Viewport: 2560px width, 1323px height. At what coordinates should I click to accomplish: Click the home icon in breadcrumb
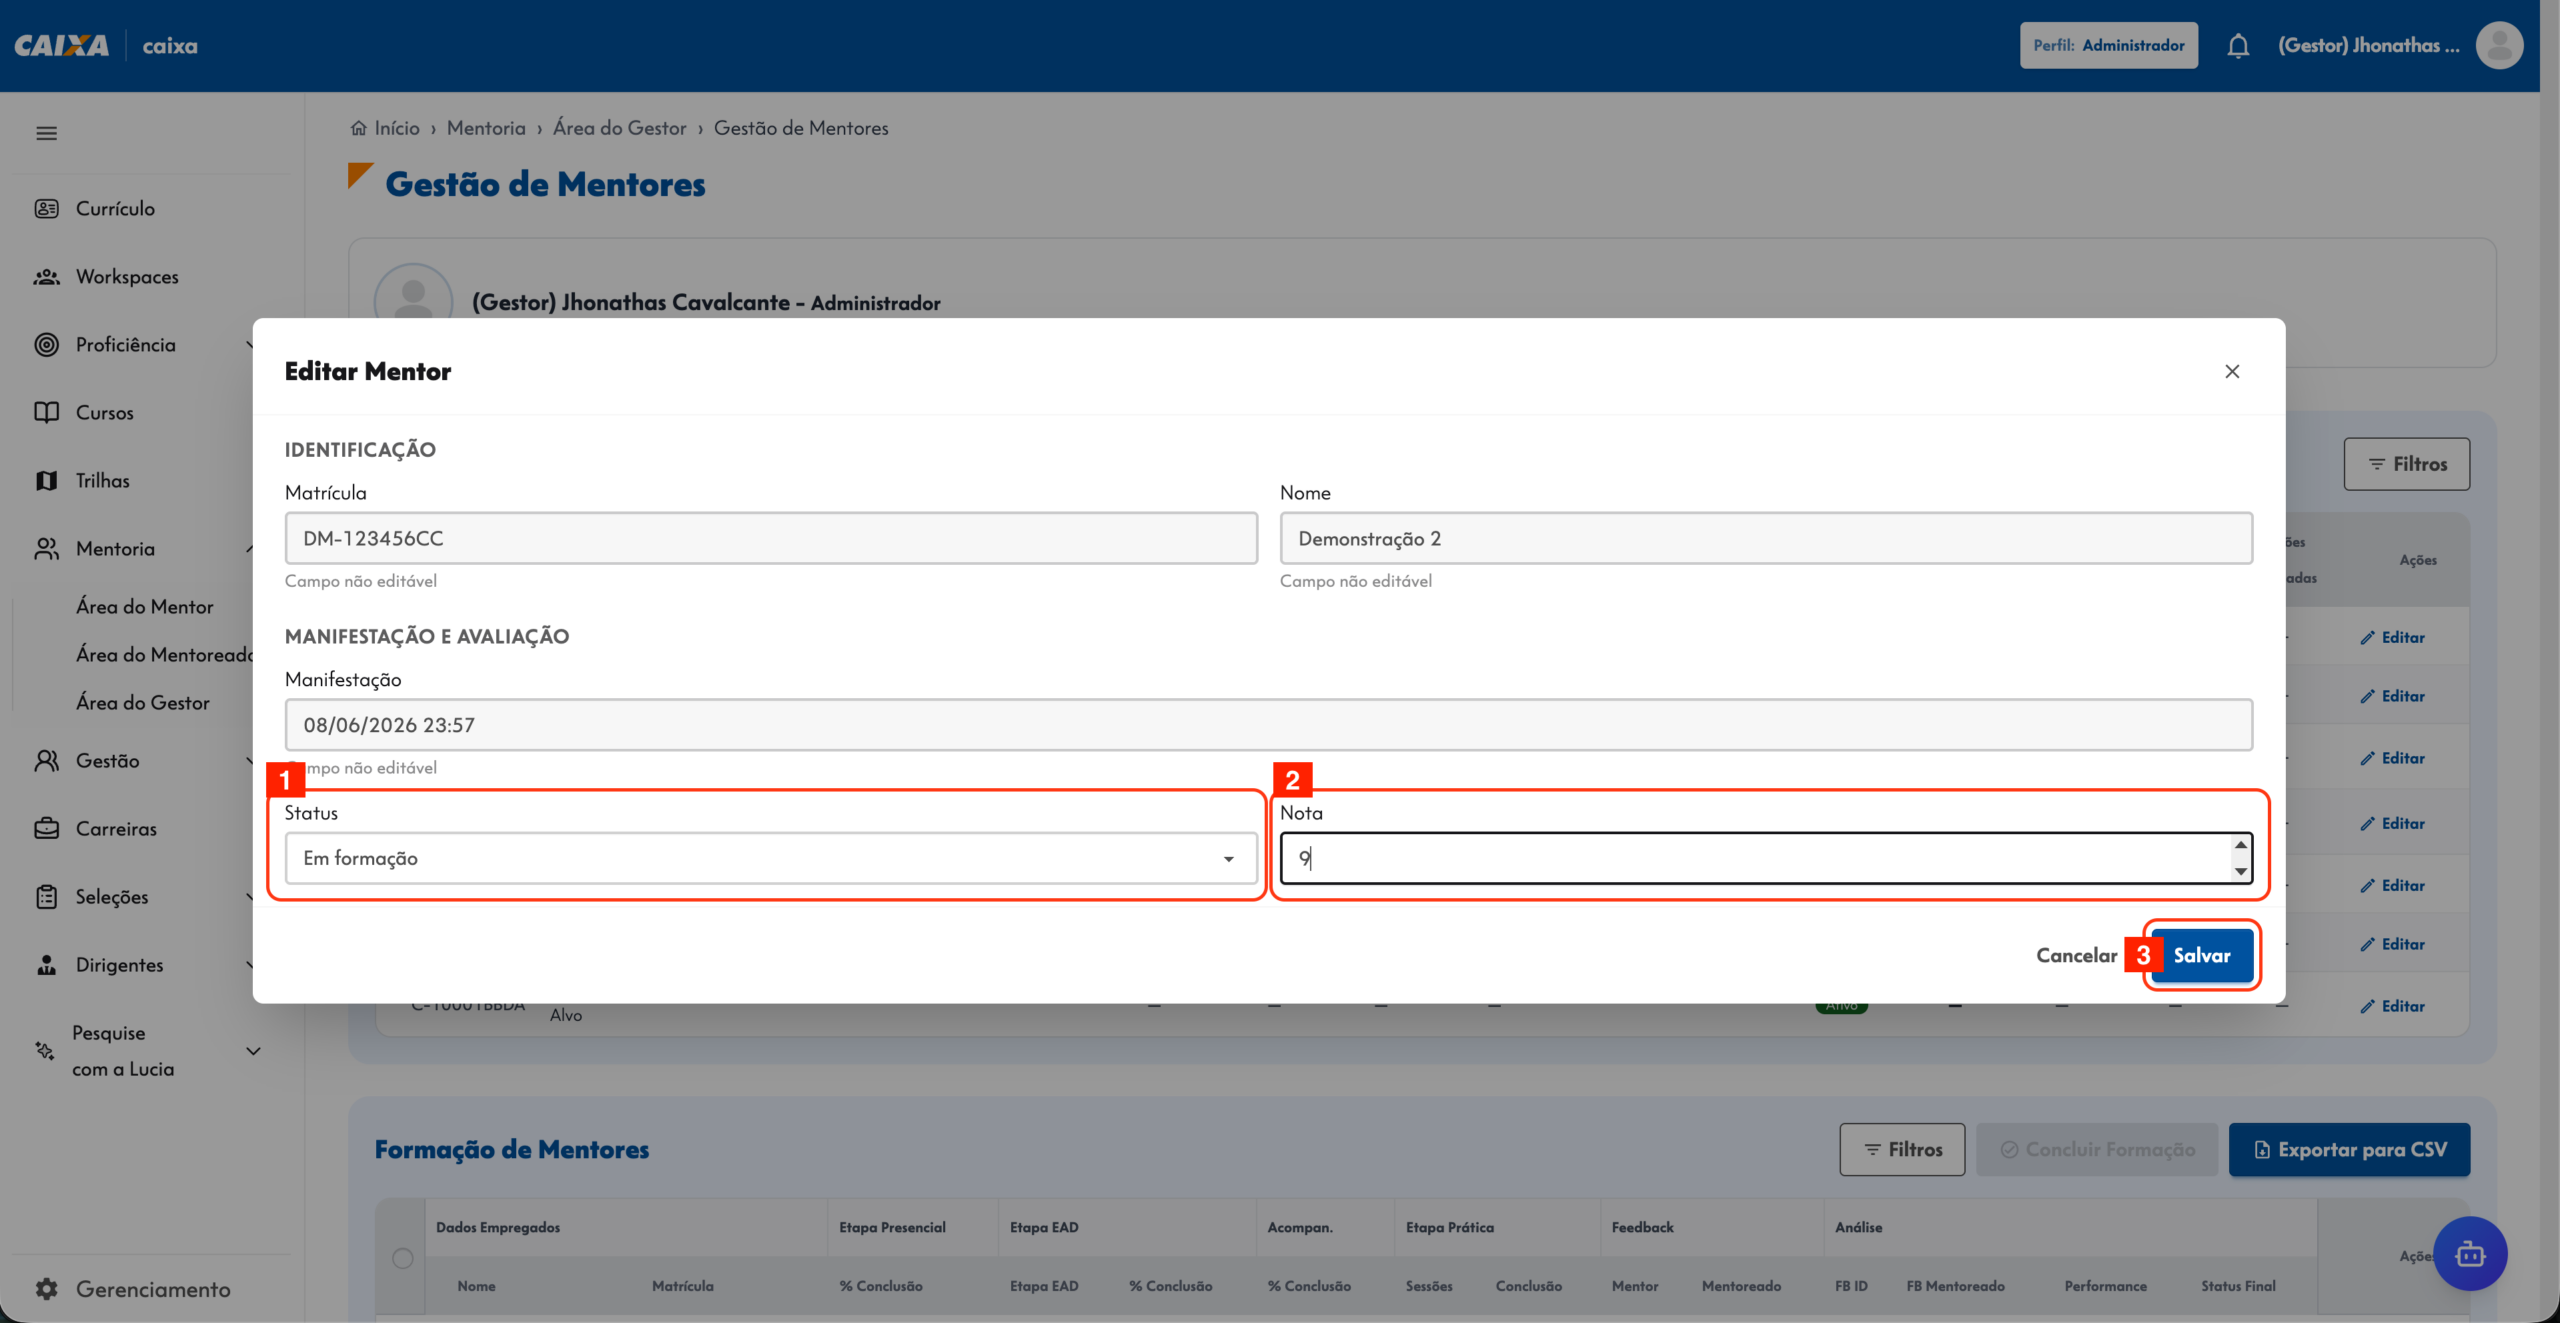coord(358,128)
